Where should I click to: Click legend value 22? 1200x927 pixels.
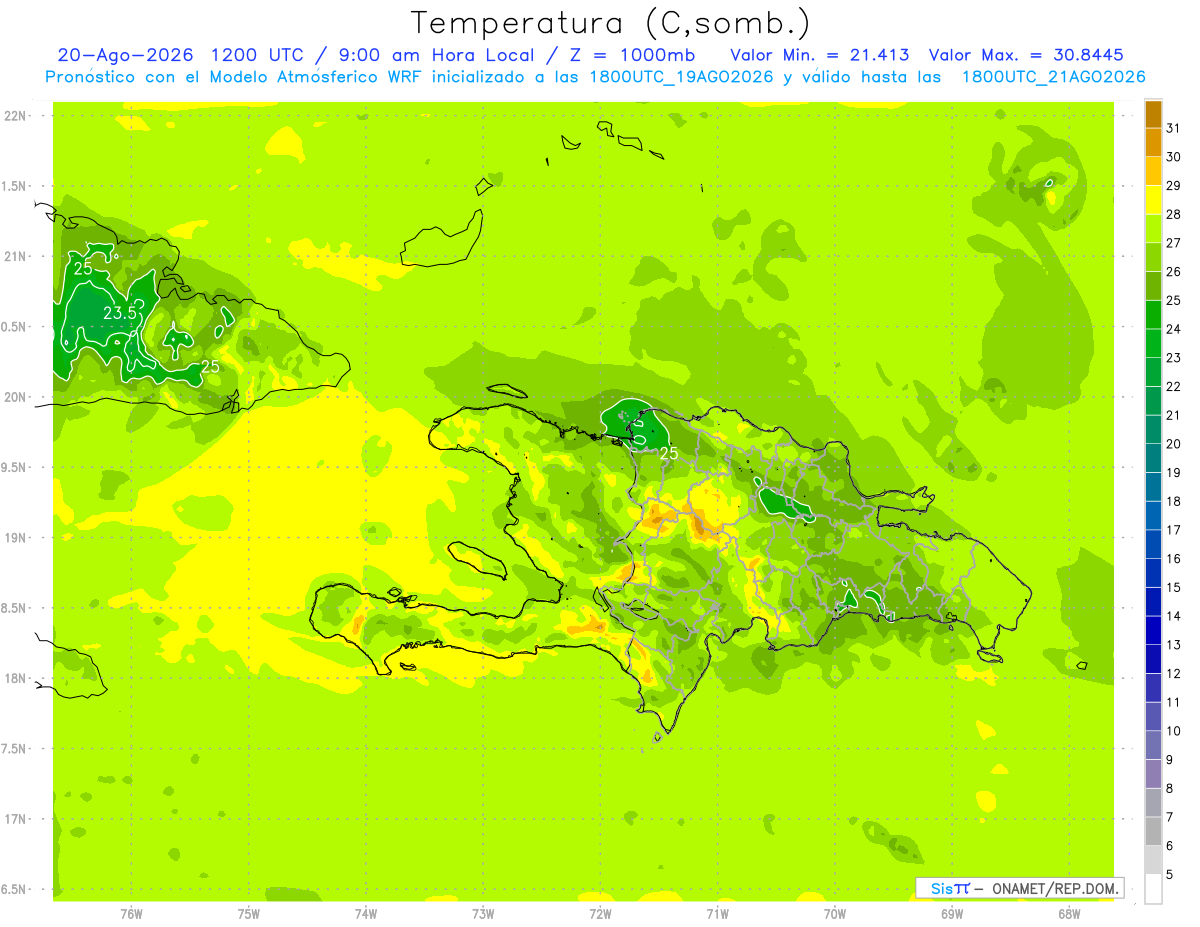coord(1174,386)
